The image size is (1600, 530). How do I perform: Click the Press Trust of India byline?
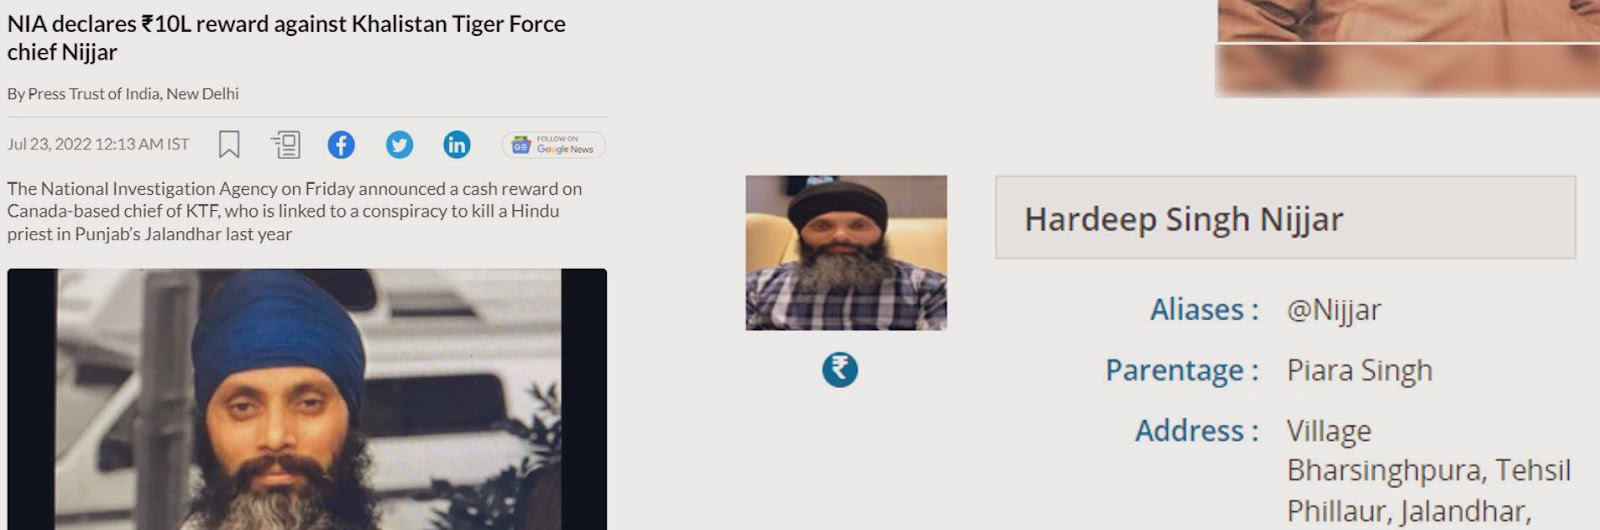123,94
